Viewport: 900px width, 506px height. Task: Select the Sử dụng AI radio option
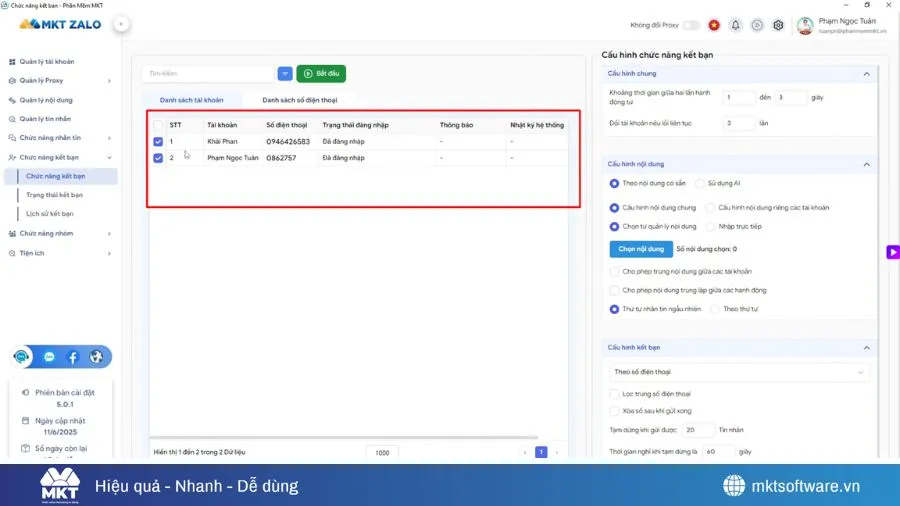[701, 183]
